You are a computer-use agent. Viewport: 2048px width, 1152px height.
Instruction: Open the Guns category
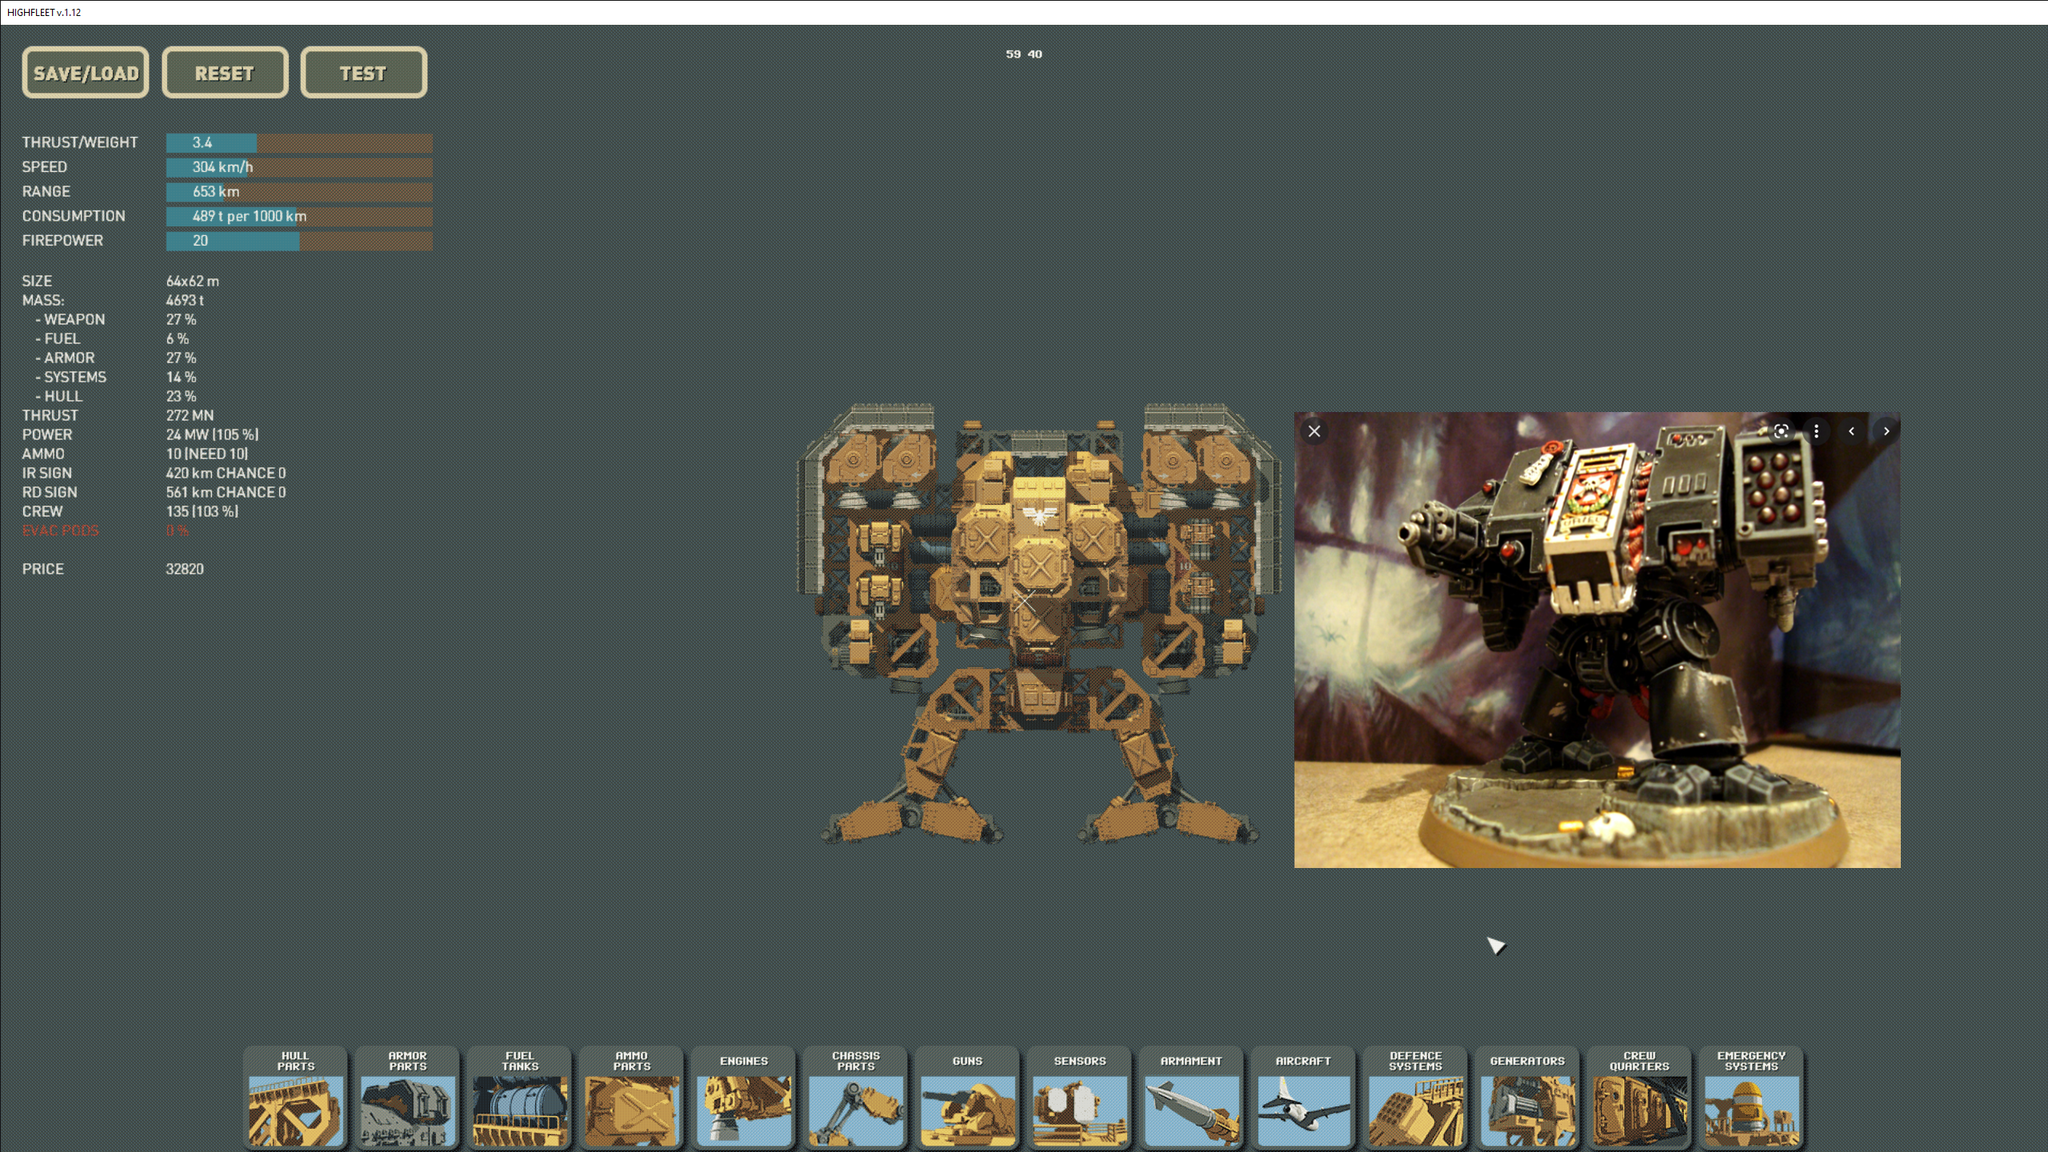[x=968, y=1097]
